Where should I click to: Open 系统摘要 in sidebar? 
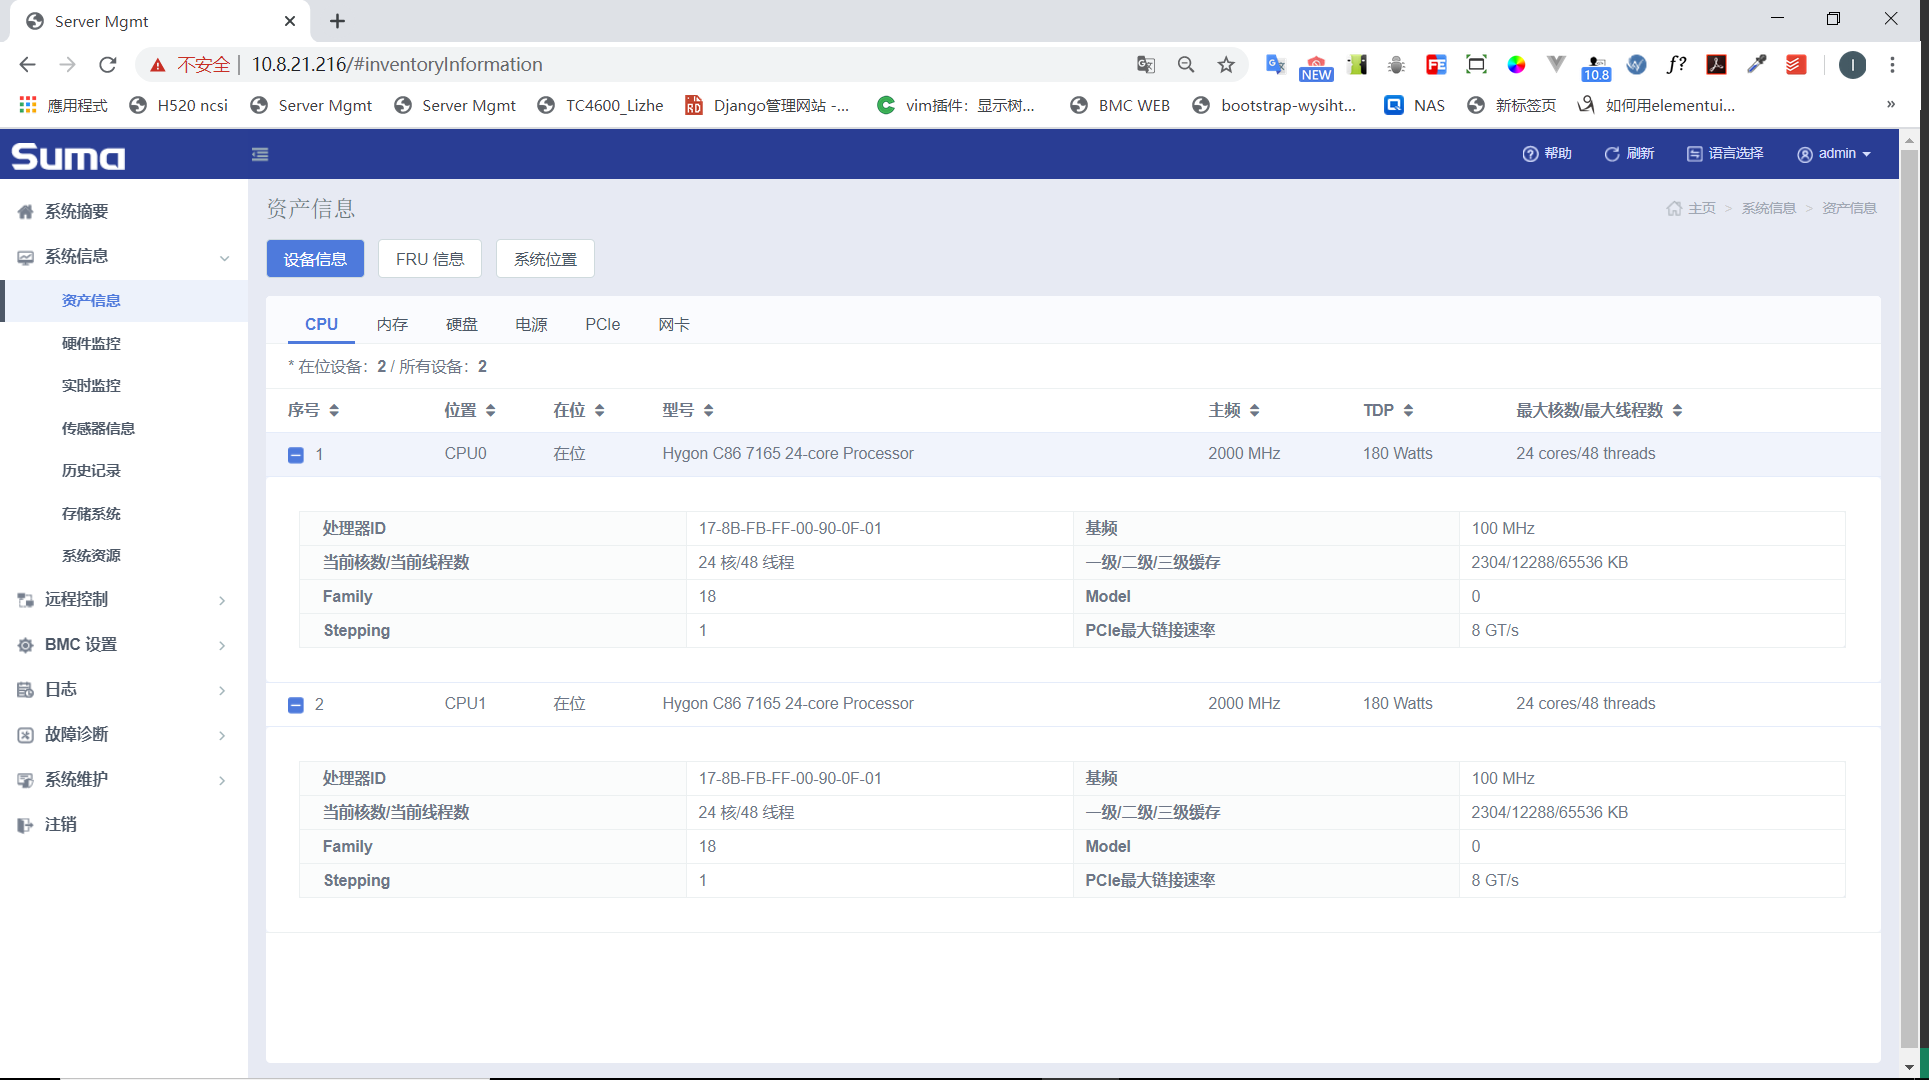76,211
